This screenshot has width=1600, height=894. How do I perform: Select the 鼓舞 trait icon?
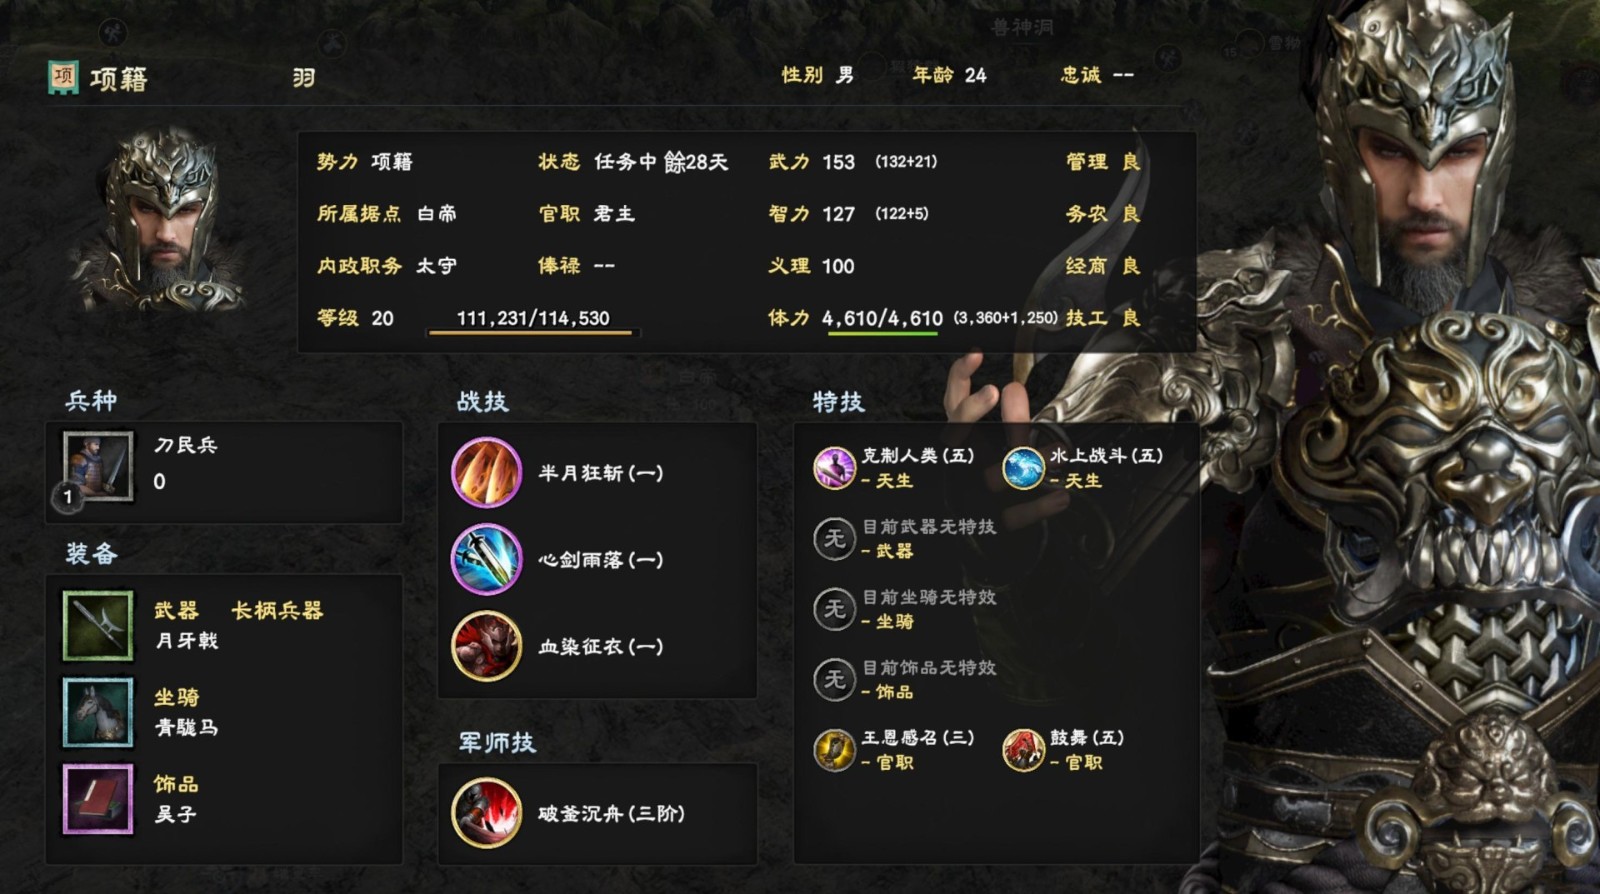pyautogui.click(x=1023, y=750)
